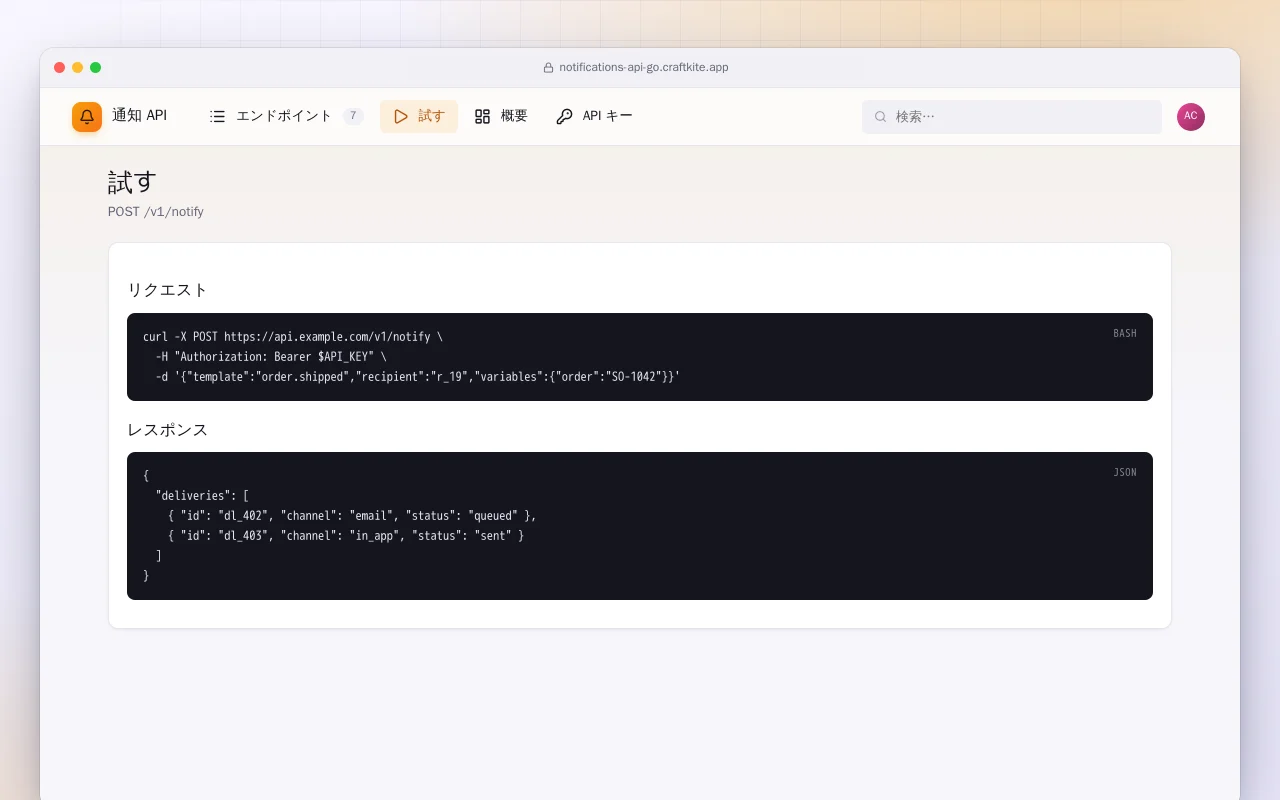The height and width of the screenshot is (800, 1280).
Task: Click the Authorization: Bearer header line
Action: (x=271, y=357)
